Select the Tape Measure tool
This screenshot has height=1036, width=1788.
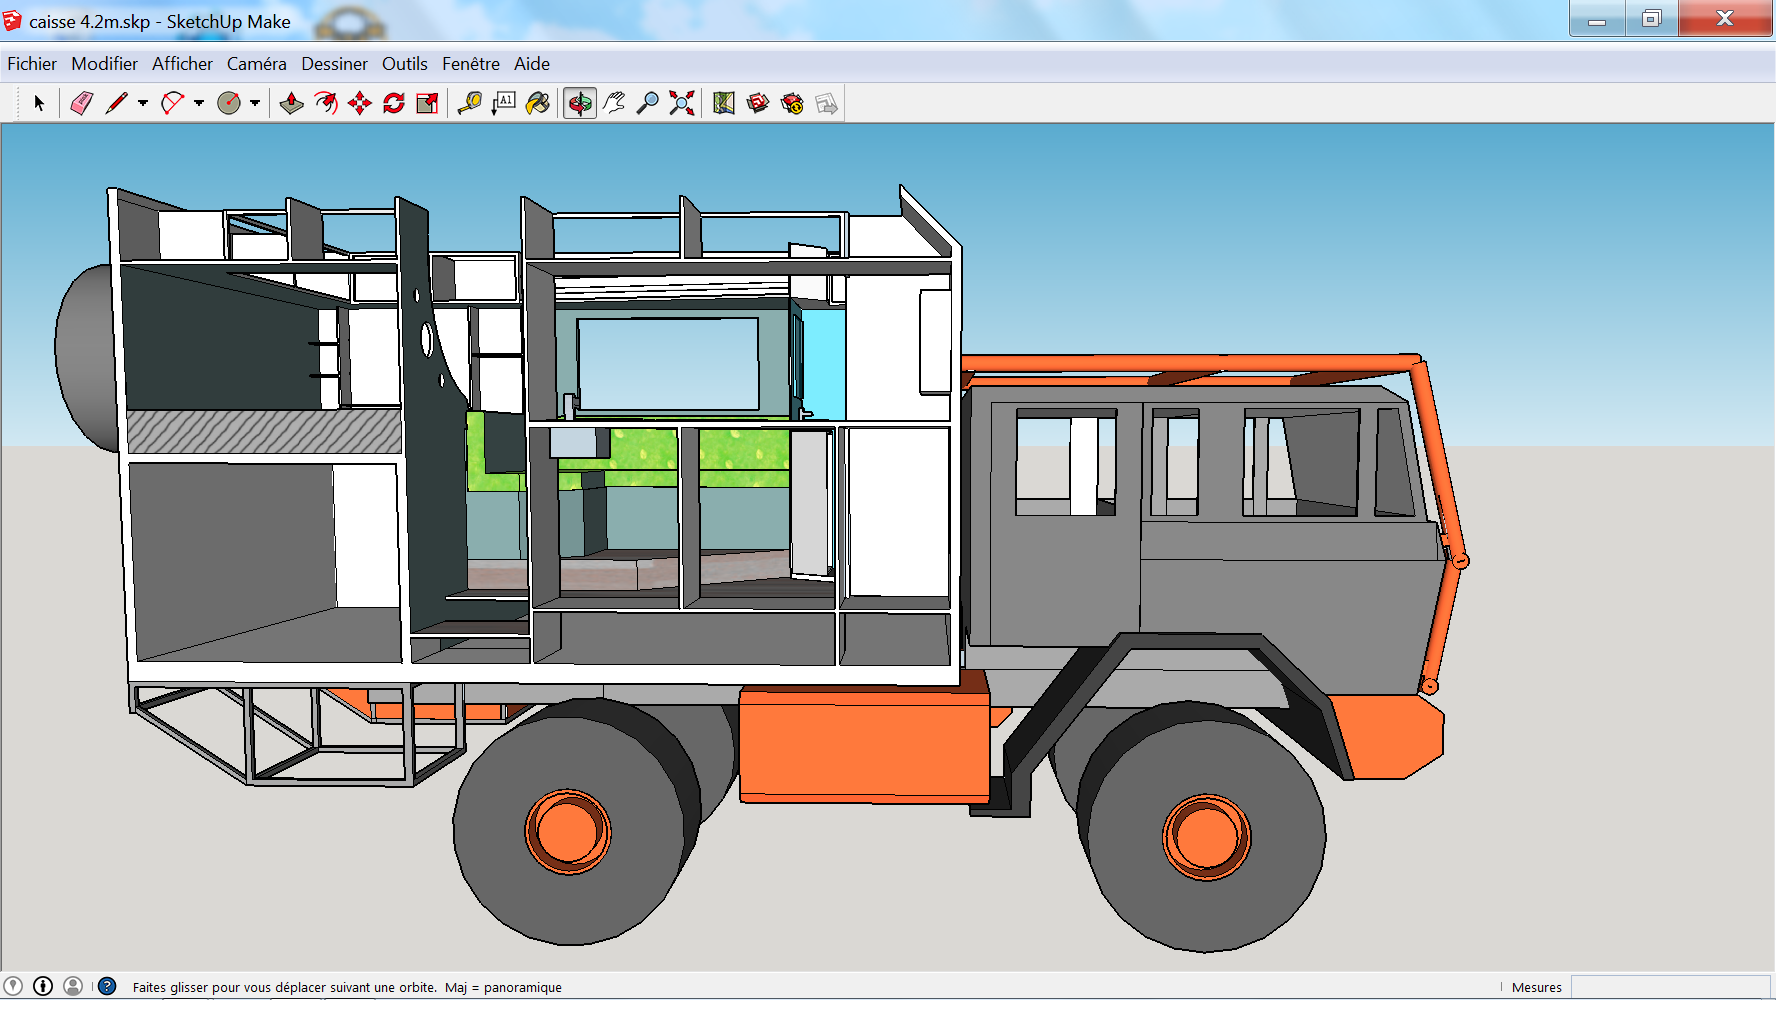tap(469, 103)
